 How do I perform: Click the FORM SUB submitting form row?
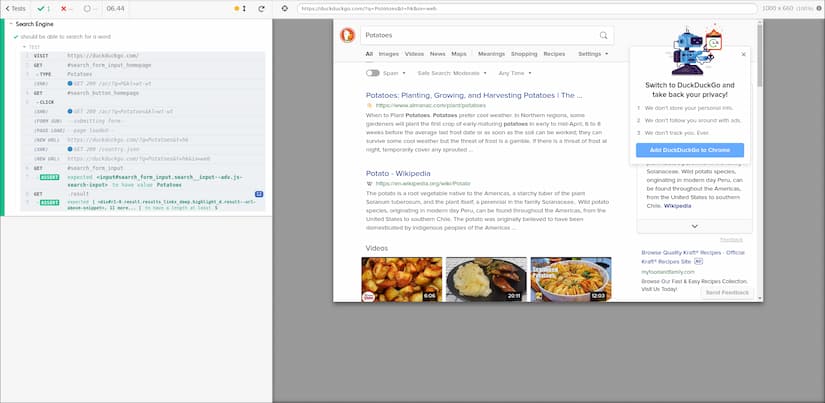(x=143, y=121)
